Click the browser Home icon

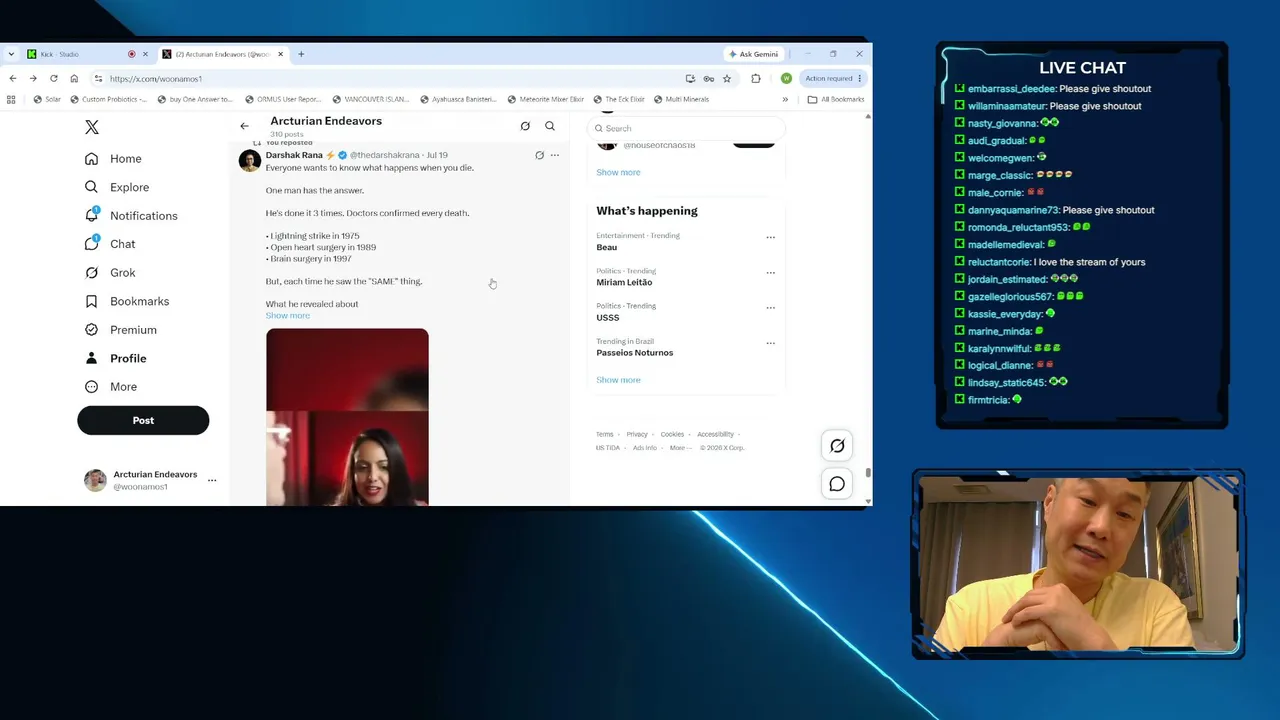[x=74, y=78]
